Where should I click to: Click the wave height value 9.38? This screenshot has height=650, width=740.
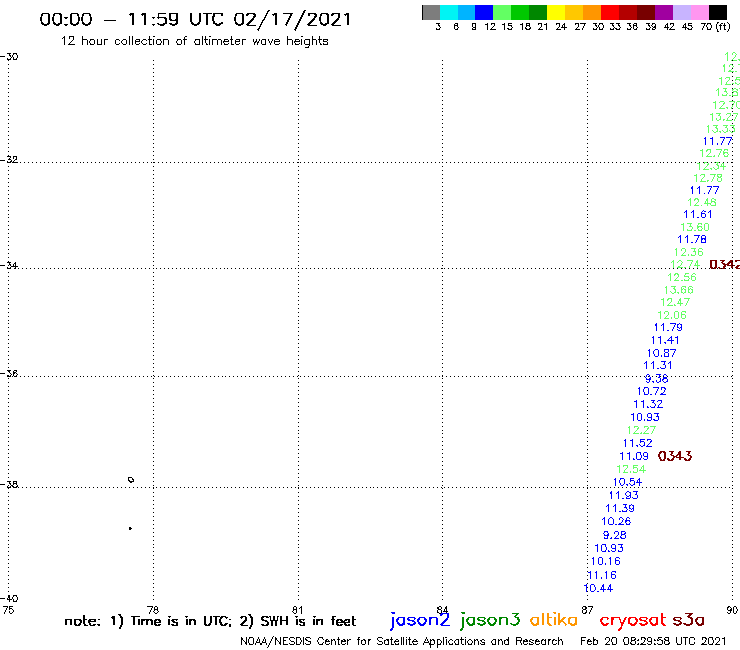point(656,379)
